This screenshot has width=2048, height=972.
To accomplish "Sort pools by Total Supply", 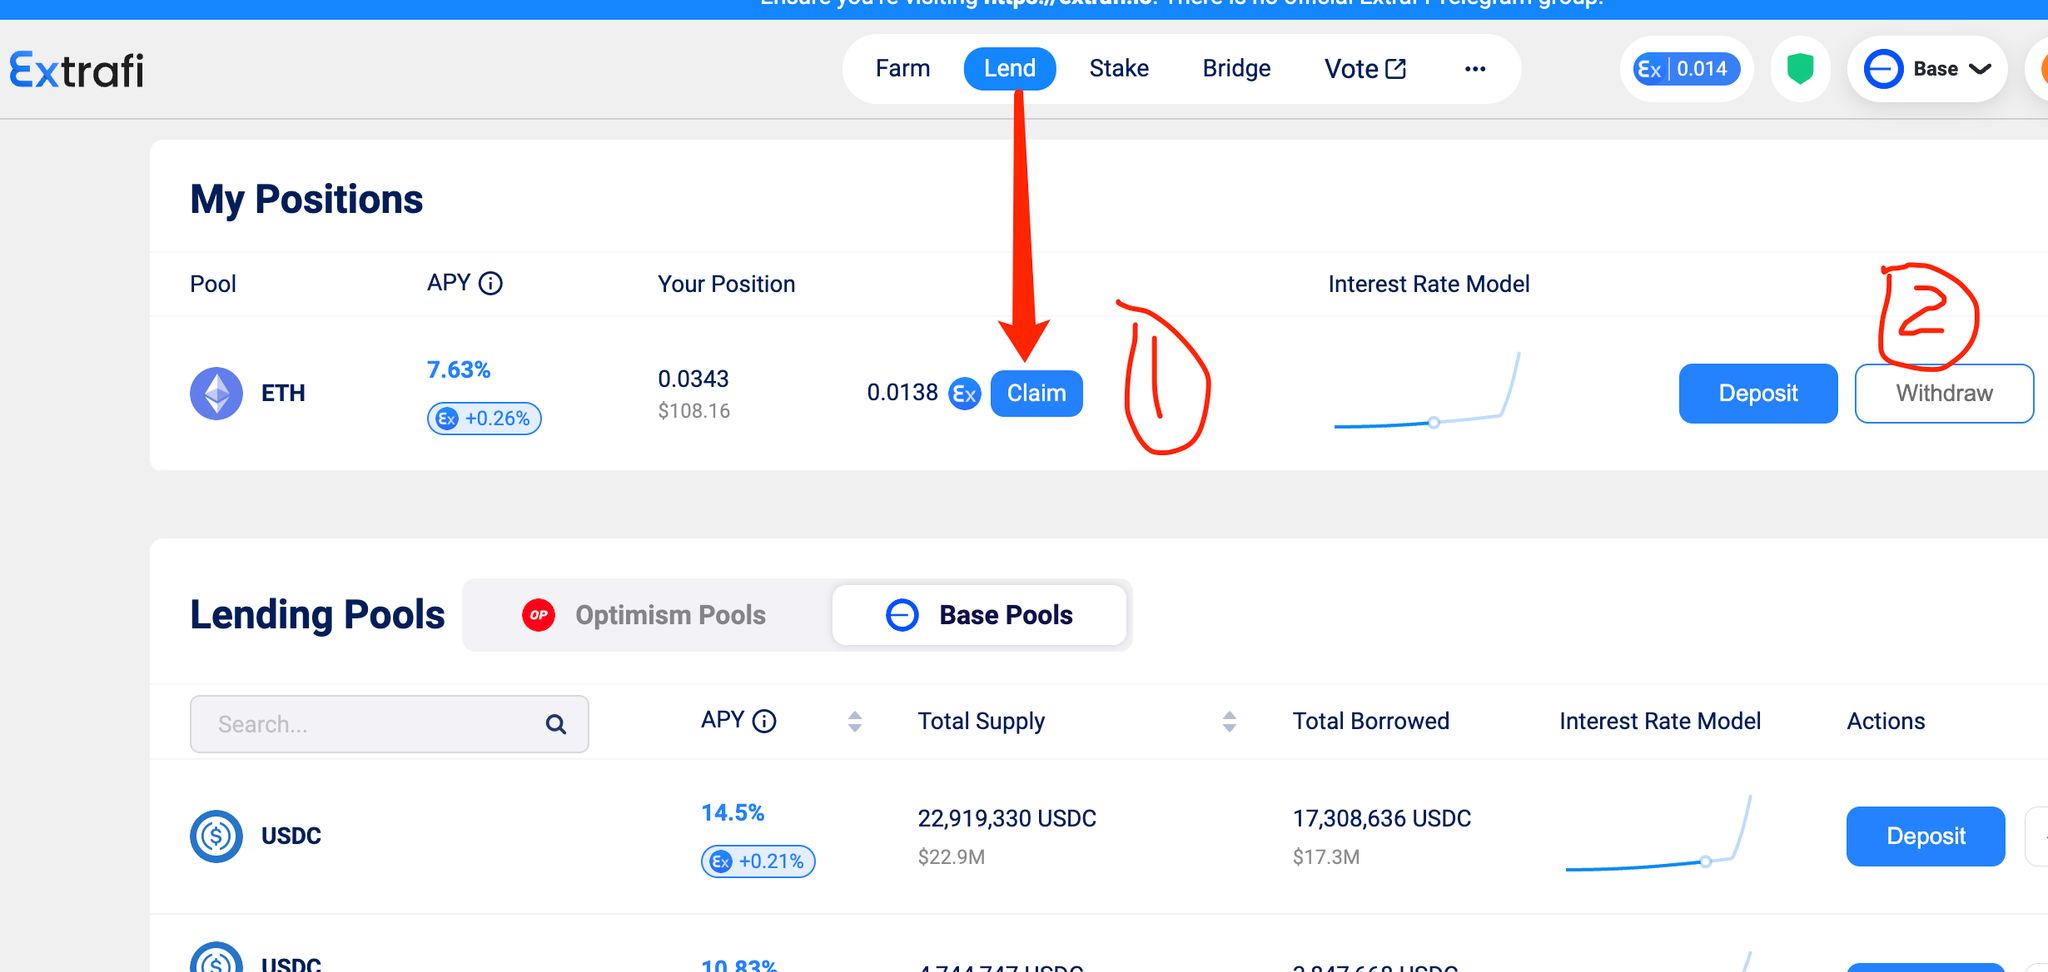I will tap(1229, 721).
